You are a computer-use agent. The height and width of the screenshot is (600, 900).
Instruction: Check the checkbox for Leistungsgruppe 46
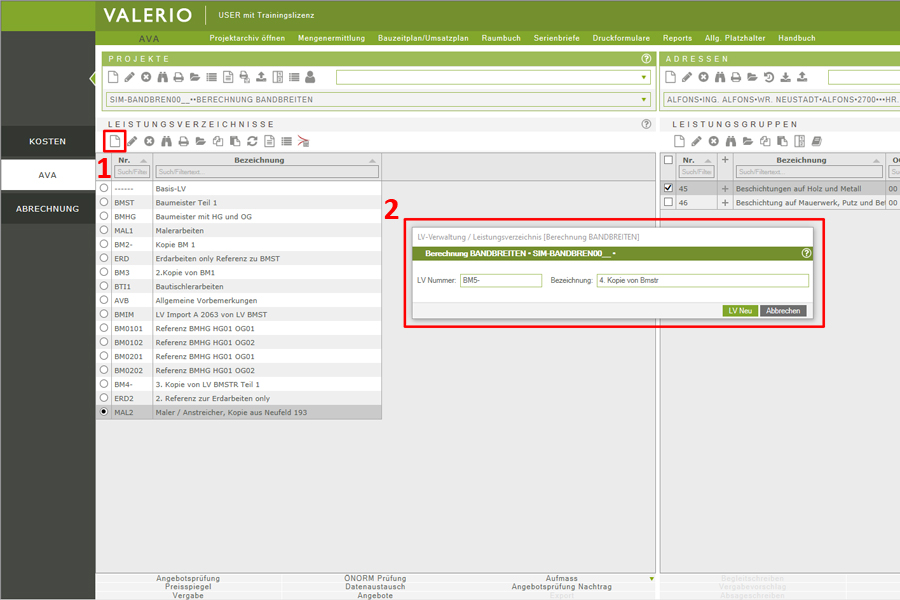(668, 202)
